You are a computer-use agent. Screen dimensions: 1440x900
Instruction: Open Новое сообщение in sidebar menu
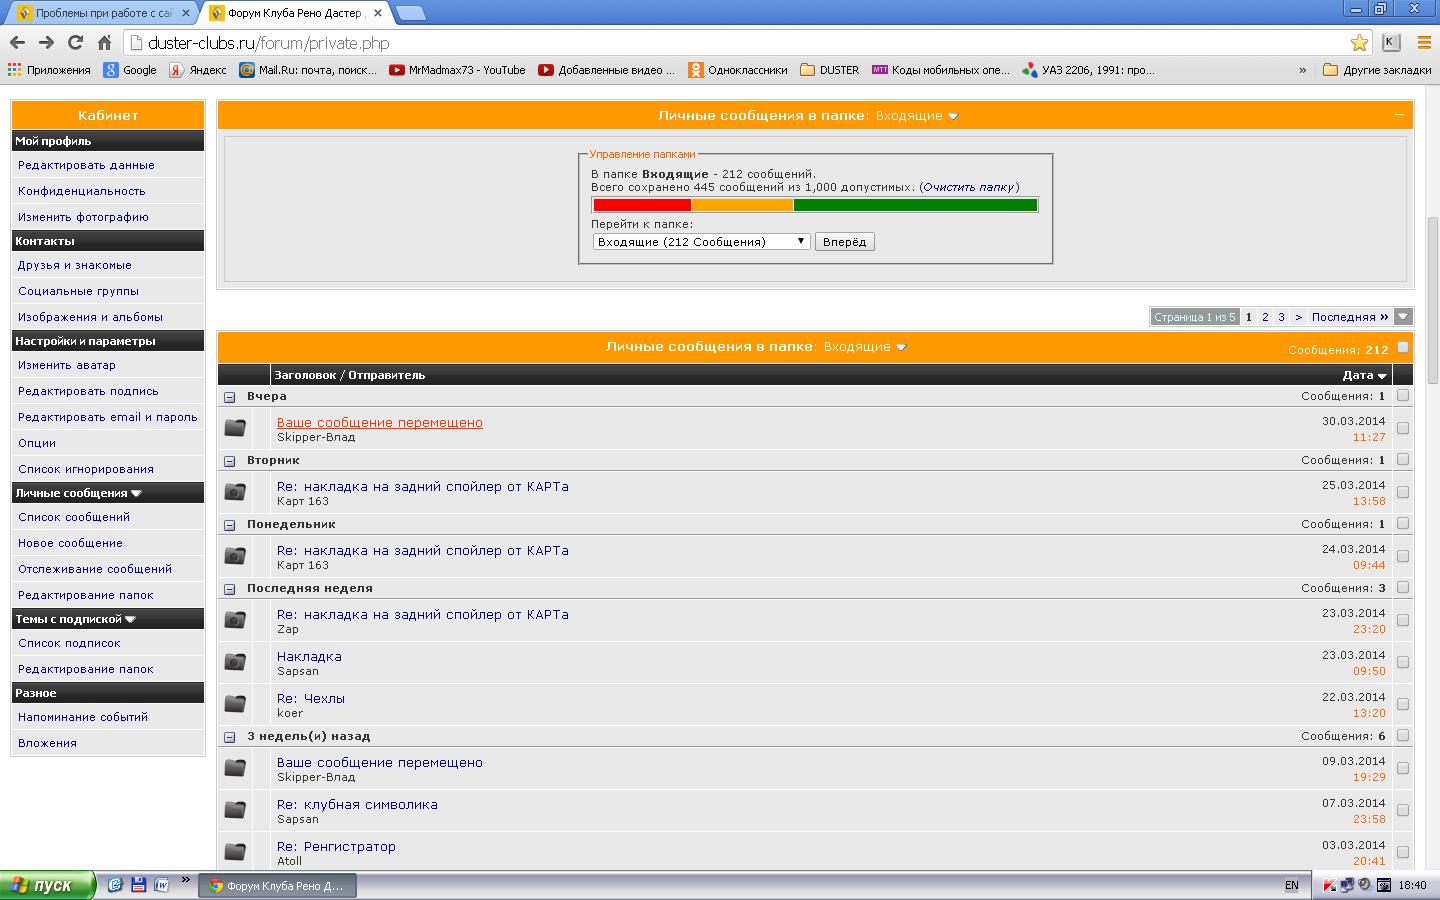point(70,543)
